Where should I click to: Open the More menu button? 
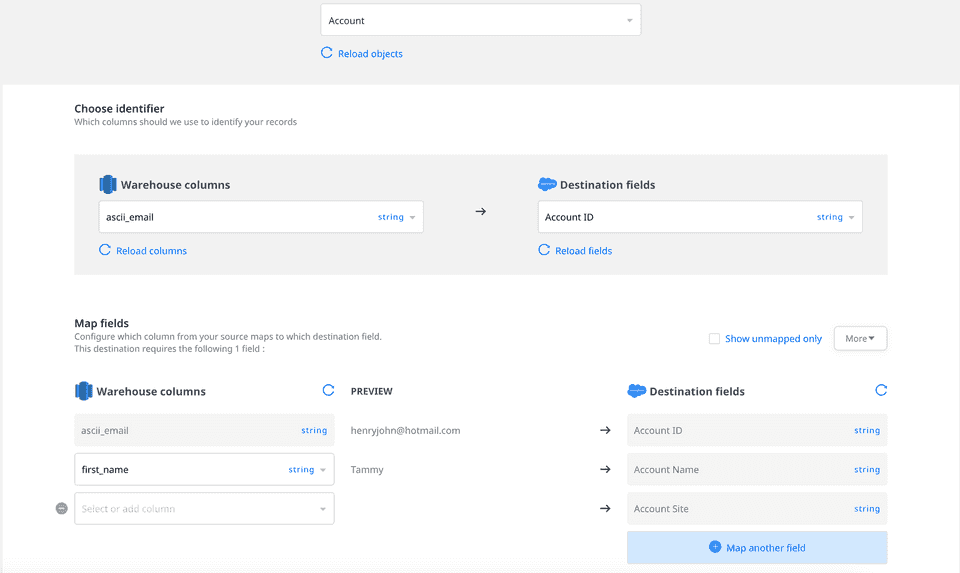(x=860, y=339)
